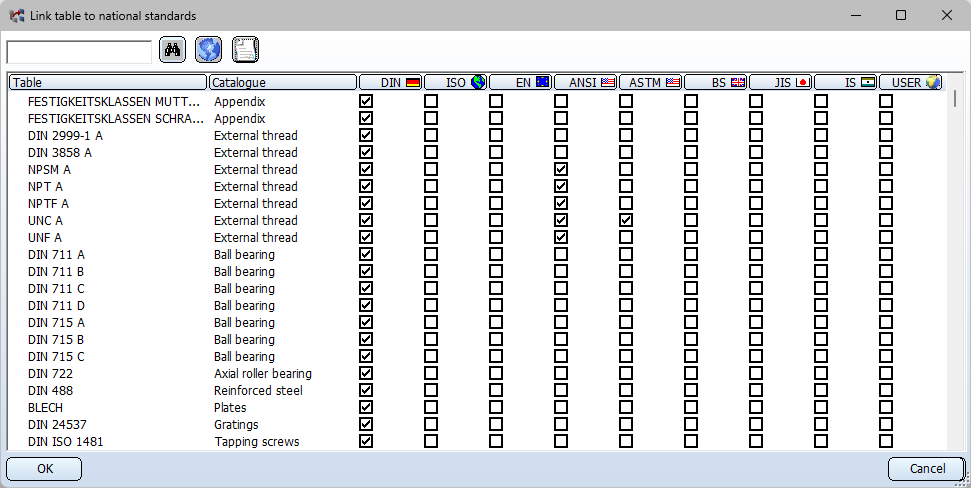The height and width of the screenshot is (488, 971).
Task: Check ISO for DIN 2999-1 A
Action: (431, 135)
